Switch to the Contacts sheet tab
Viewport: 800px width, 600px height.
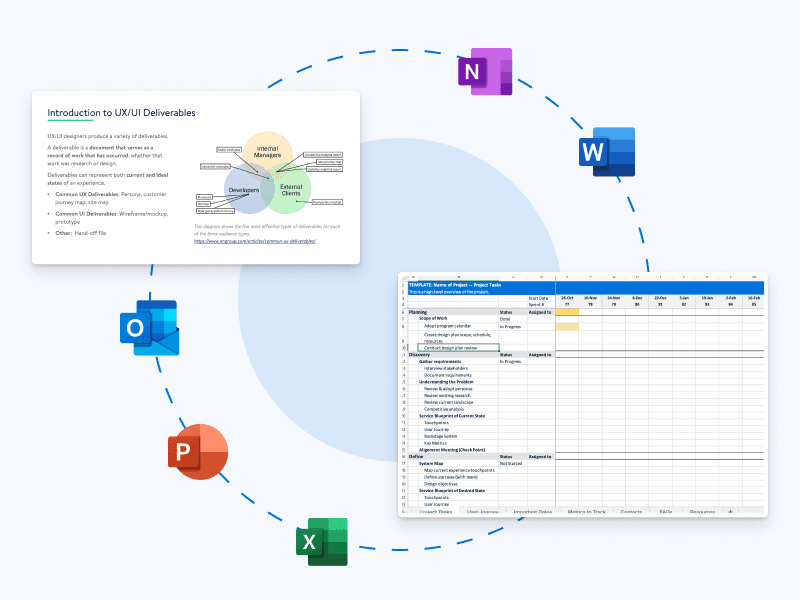coord(631,512)
